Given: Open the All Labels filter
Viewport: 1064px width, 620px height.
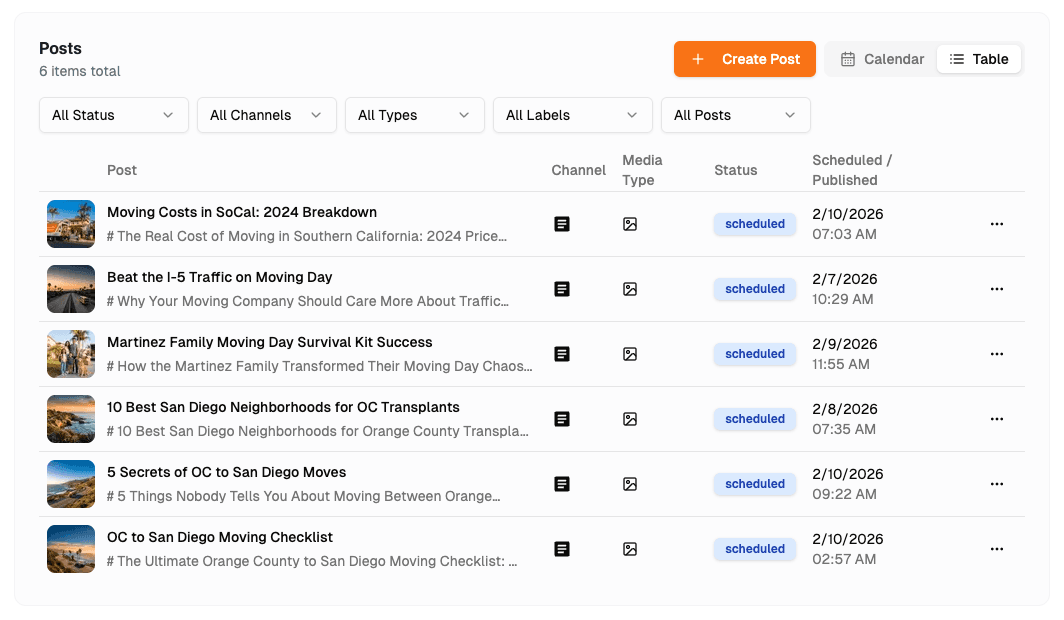Looking at the screenshot, I should [x=572, y=115].
